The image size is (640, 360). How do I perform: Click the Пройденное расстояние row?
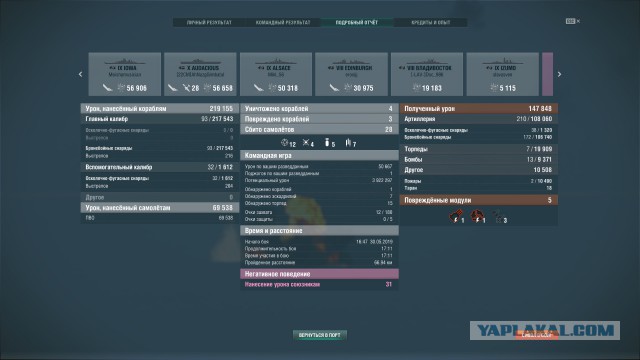319,262
